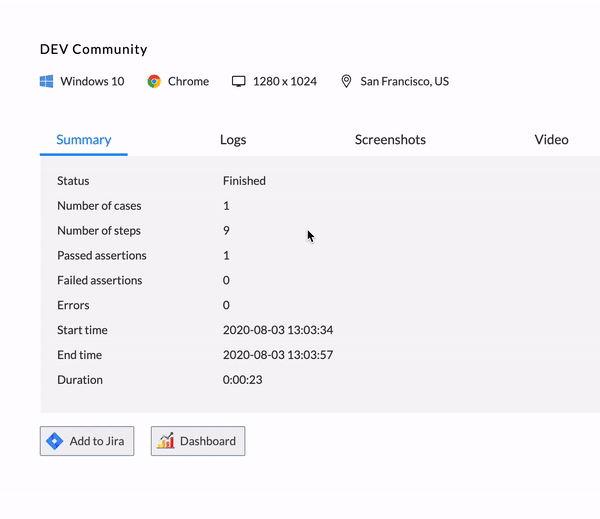Switch to the Video tab
Image resolution: width=600 pixels, height=519 pixels.
pyautogui.click(x=551, y=140)
